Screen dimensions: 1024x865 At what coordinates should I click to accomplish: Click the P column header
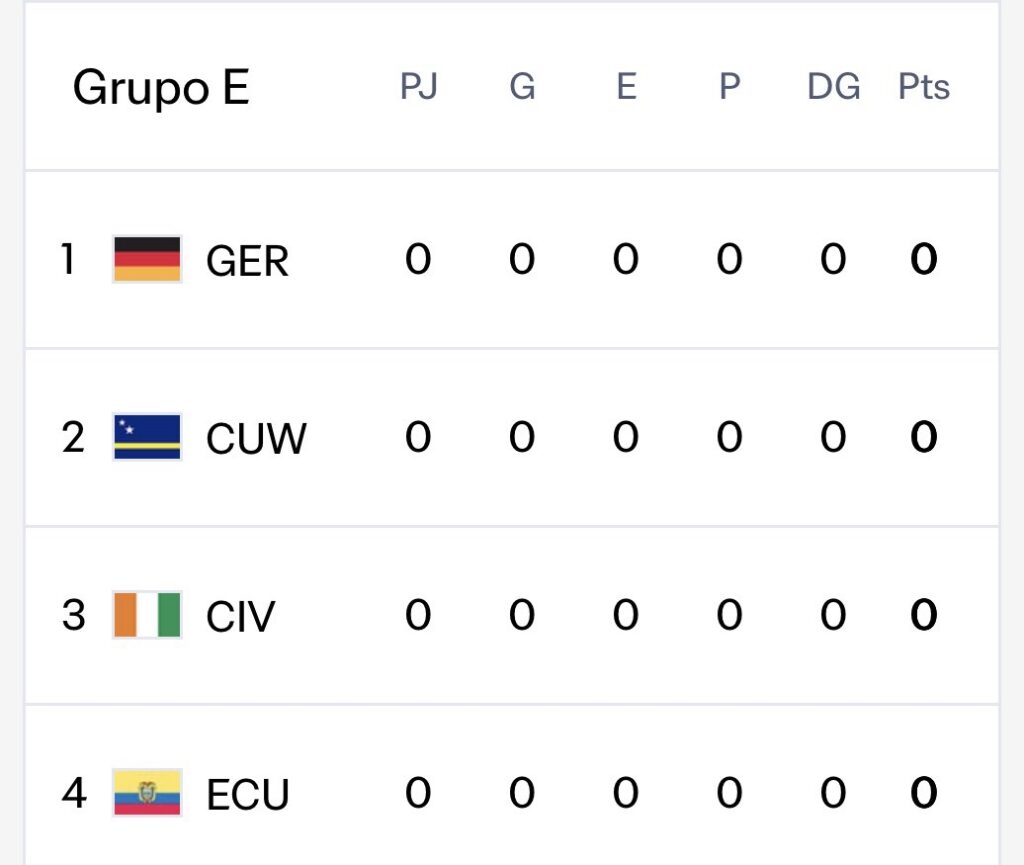tap(730, 87)
